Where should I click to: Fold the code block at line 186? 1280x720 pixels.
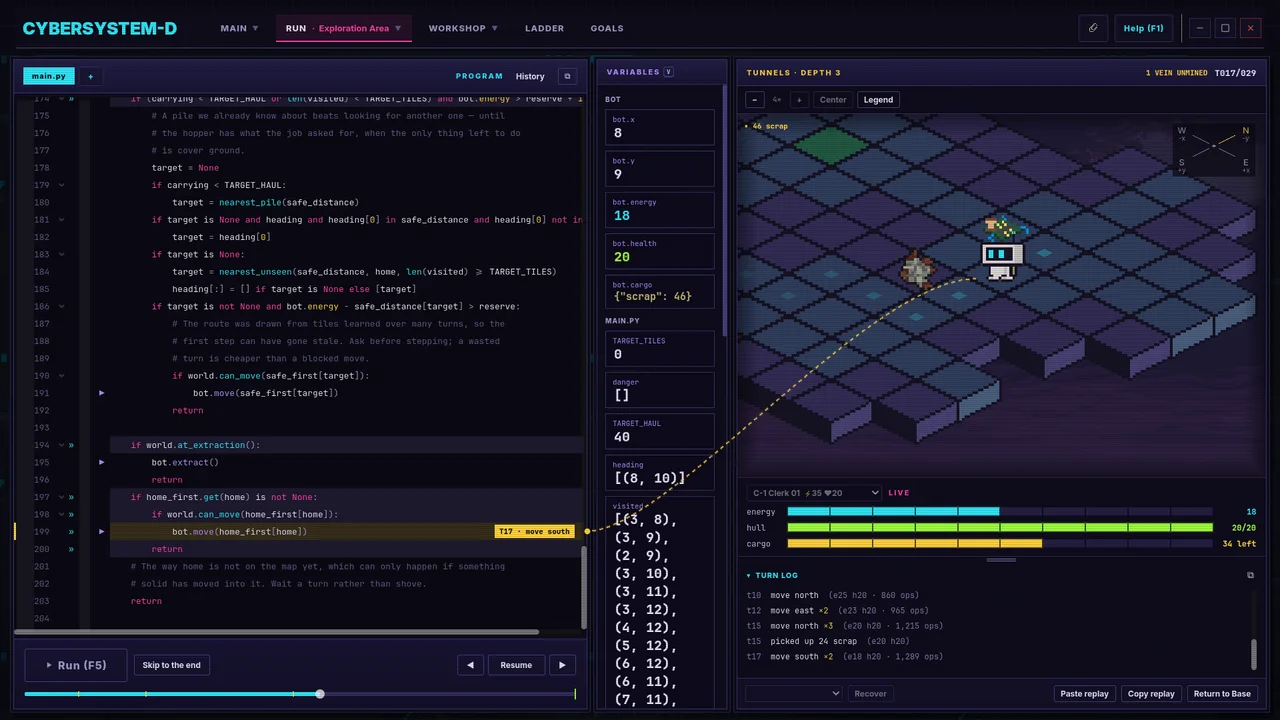click(x=61, y=306)
